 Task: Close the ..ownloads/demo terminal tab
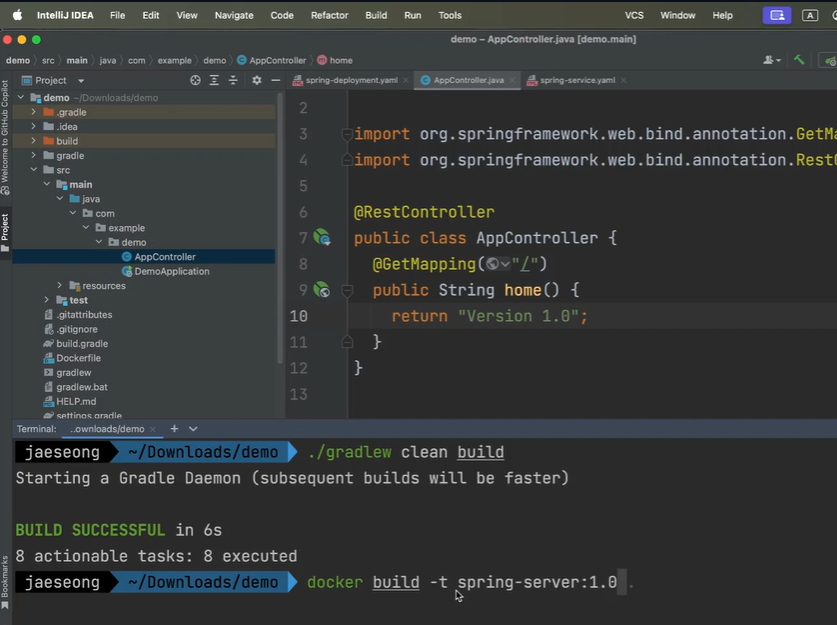pos(153,429)
